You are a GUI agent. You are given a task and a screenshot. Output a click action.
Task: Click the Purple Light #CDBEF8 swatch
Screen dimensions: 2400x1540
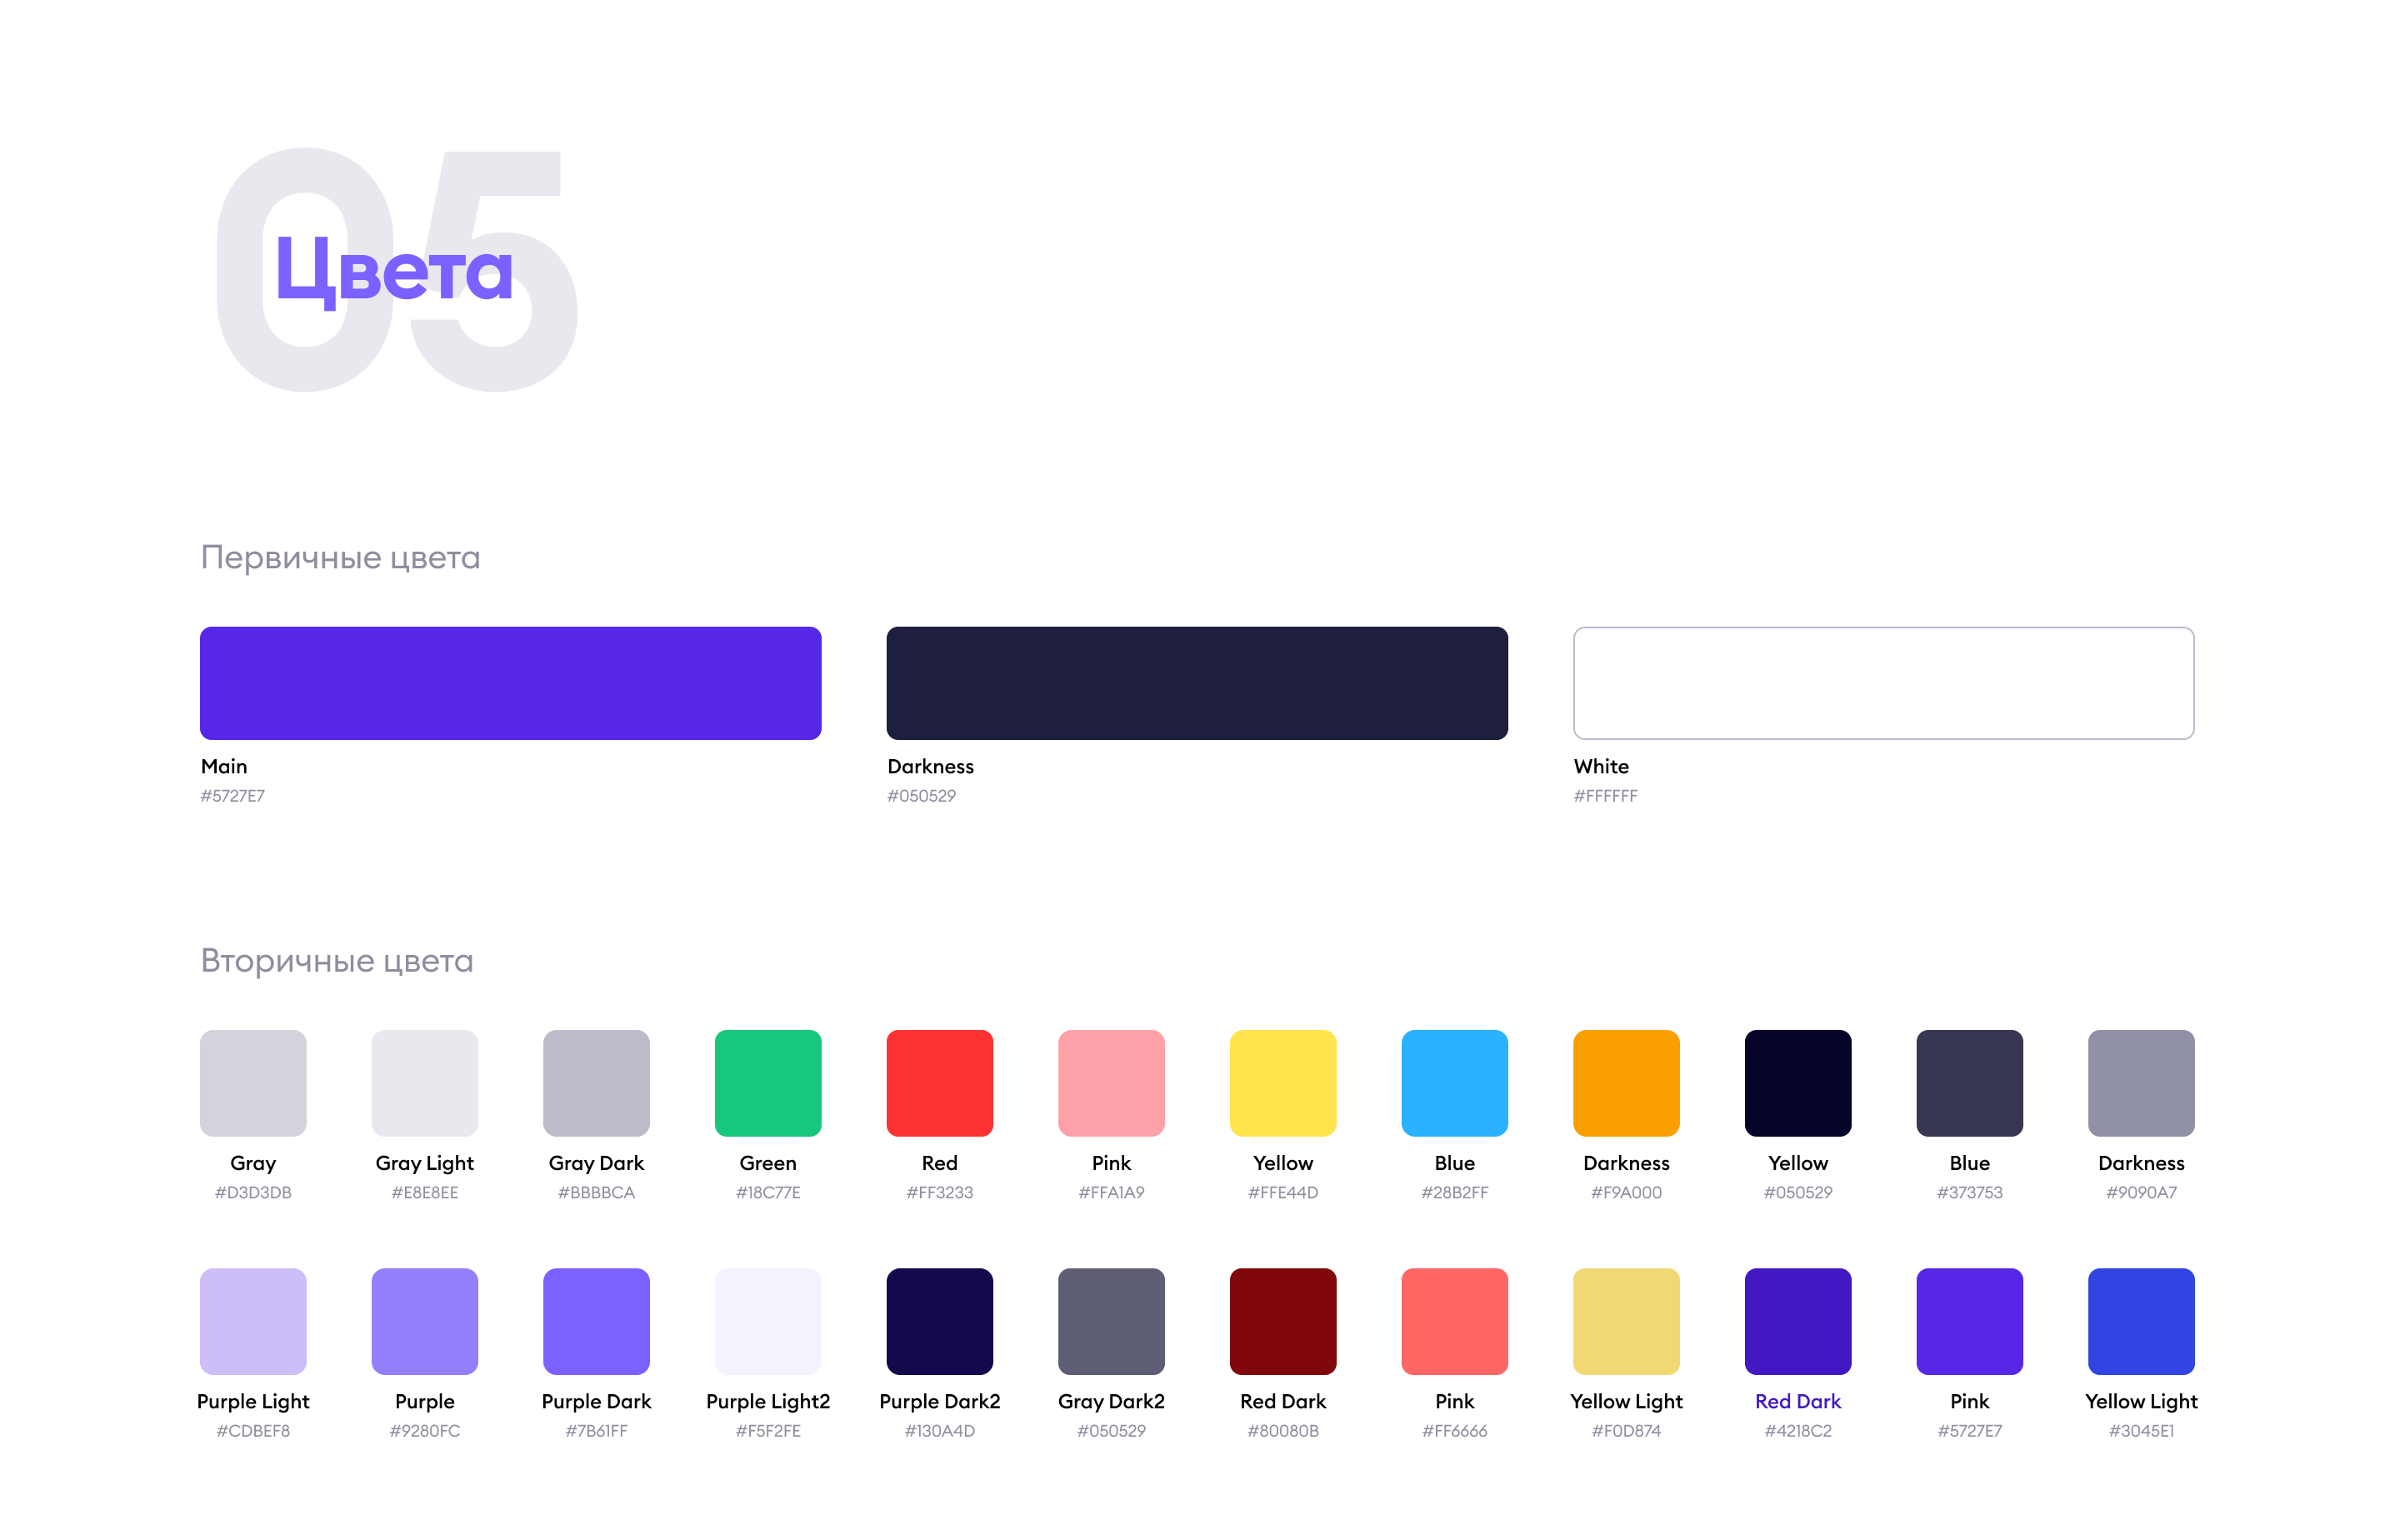point(253,1321)
